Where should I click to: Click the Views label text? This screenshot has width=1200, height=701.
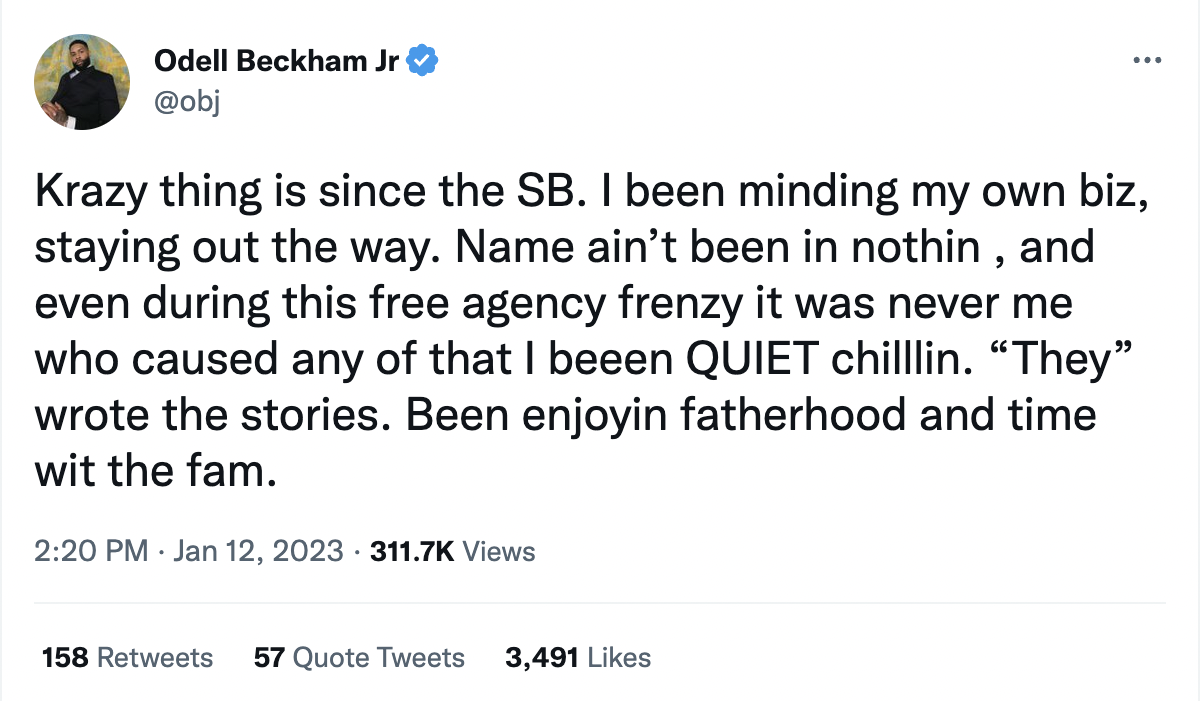498,551
